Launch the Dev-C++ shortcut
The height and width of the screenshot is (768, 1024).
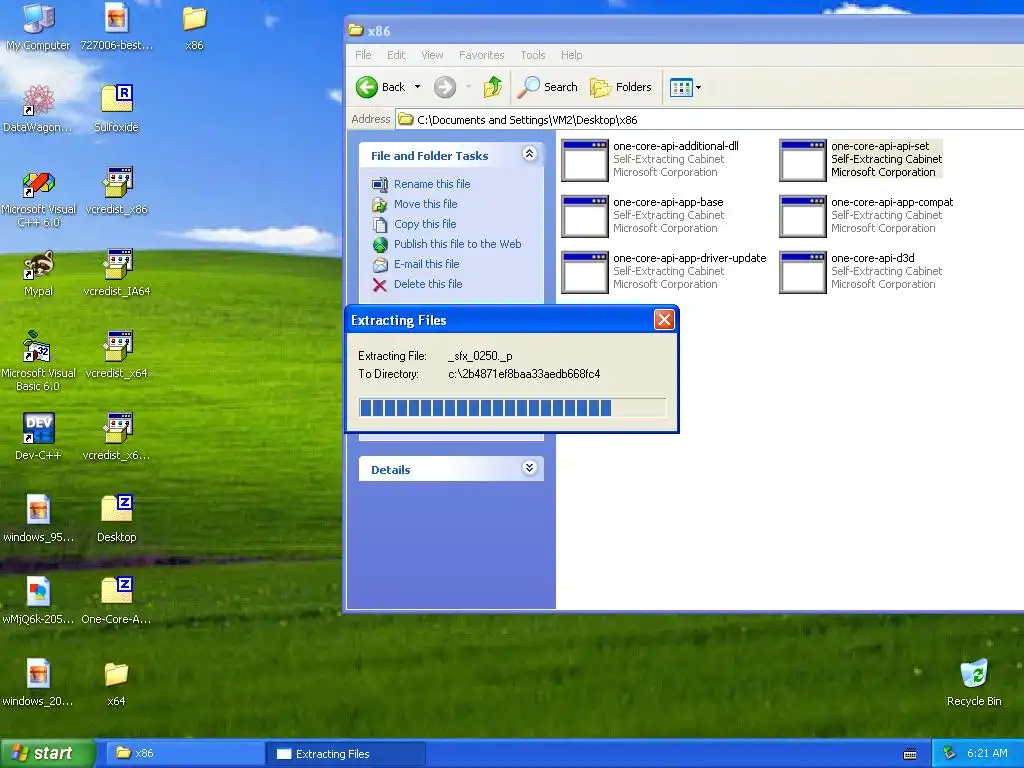pyautogui.click(x=38, y=436)
